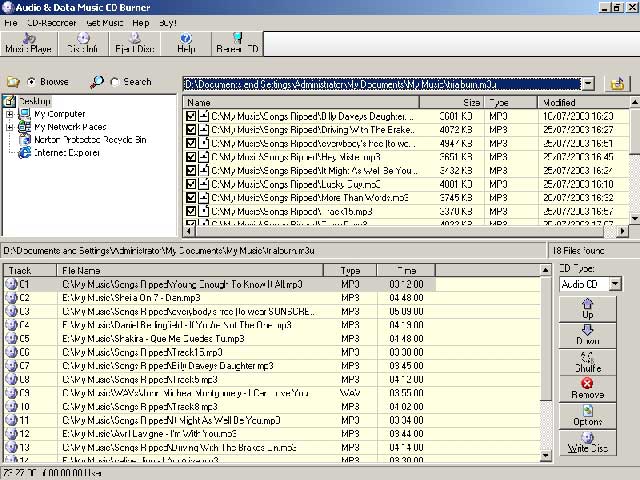640x480 pixels.
Task: Click the Time column header
Action: click(406, 270)
